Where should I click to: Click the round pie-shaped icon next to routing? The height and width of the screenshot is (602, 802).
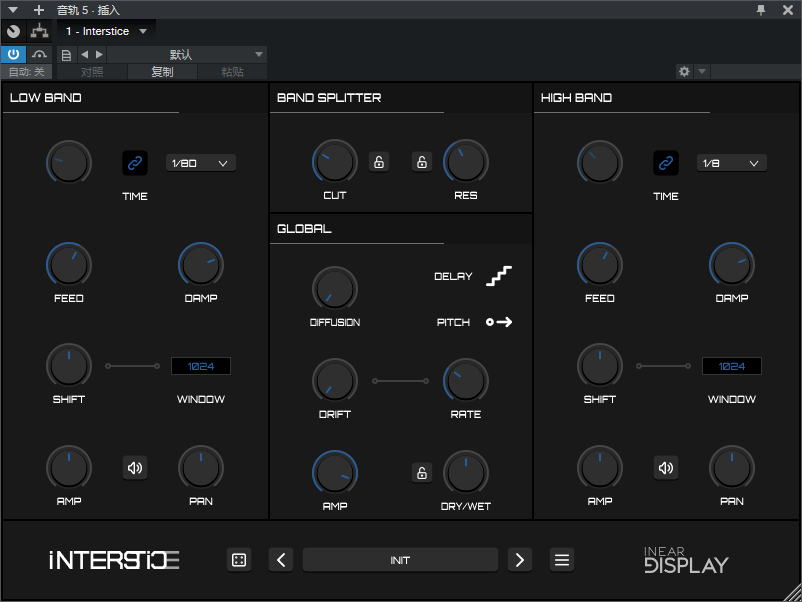click(13, 31)
